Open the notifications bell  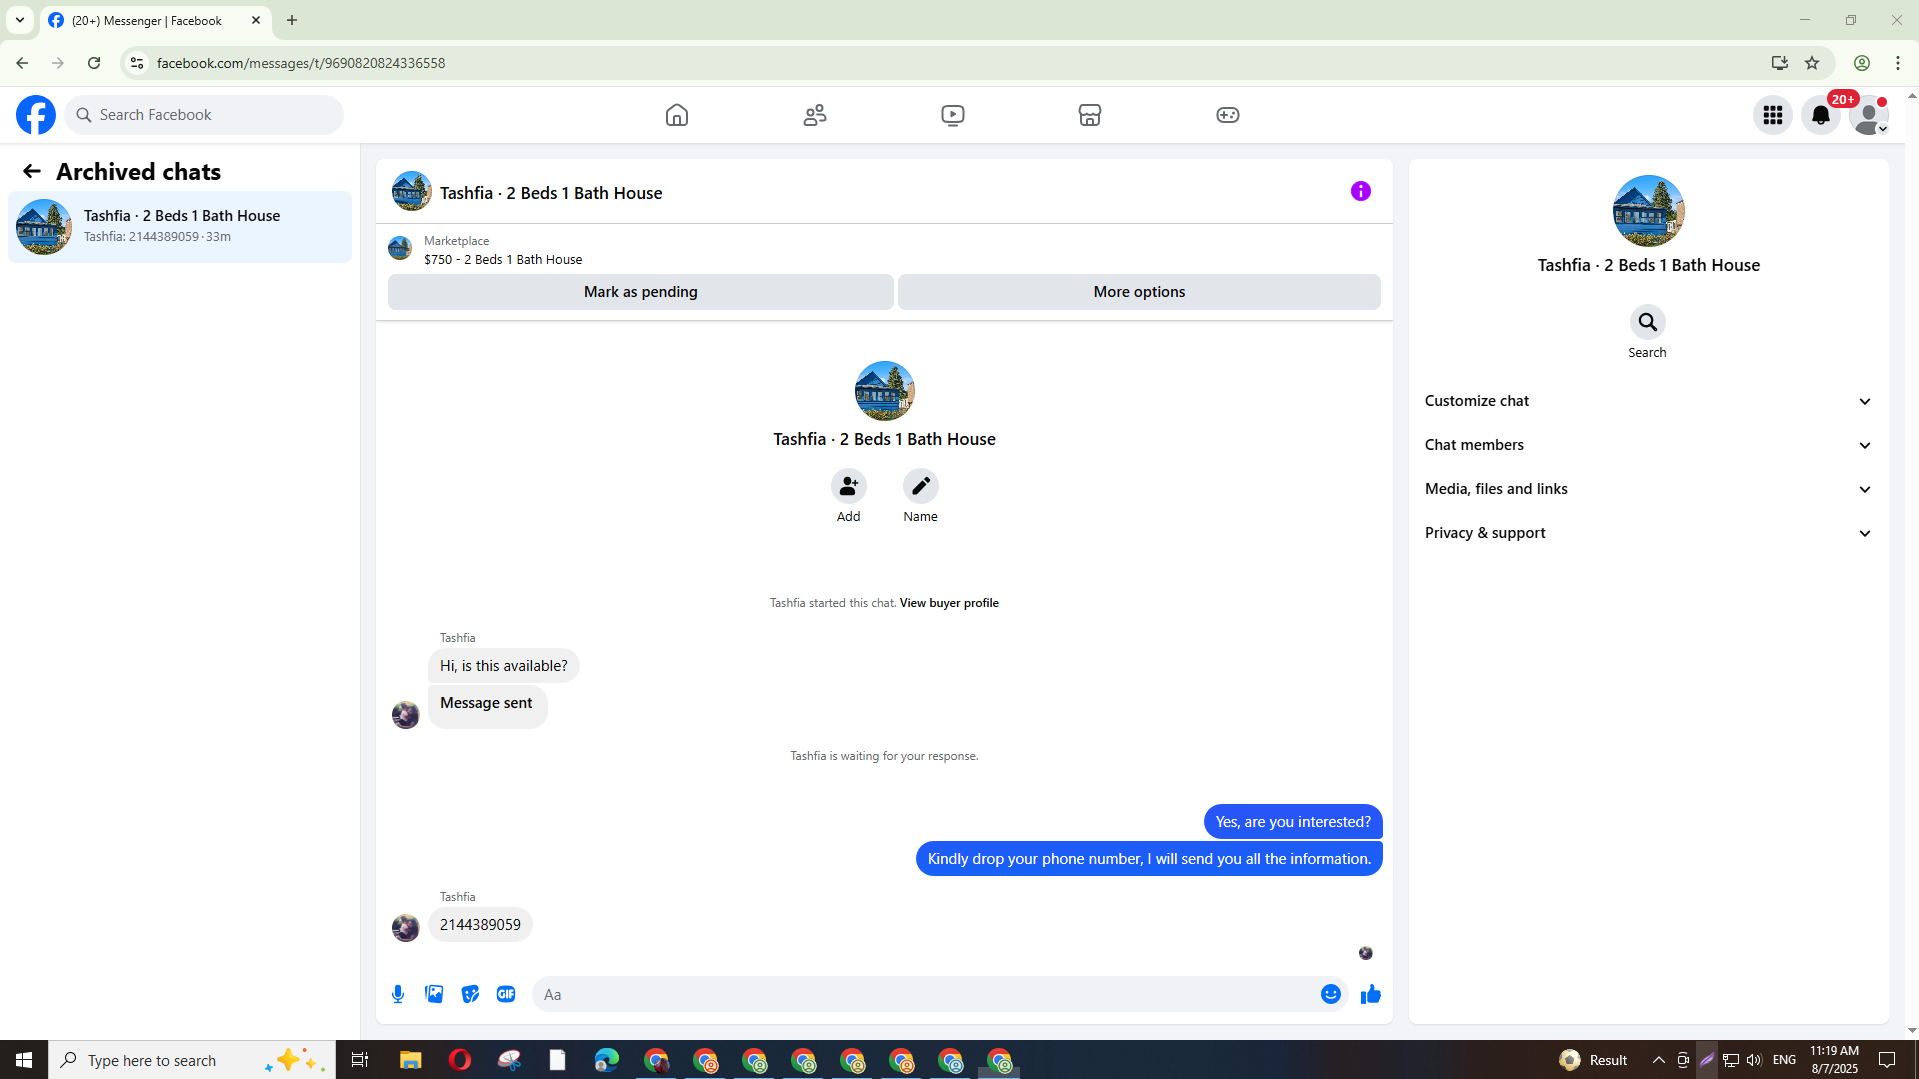pos(1821,115)
